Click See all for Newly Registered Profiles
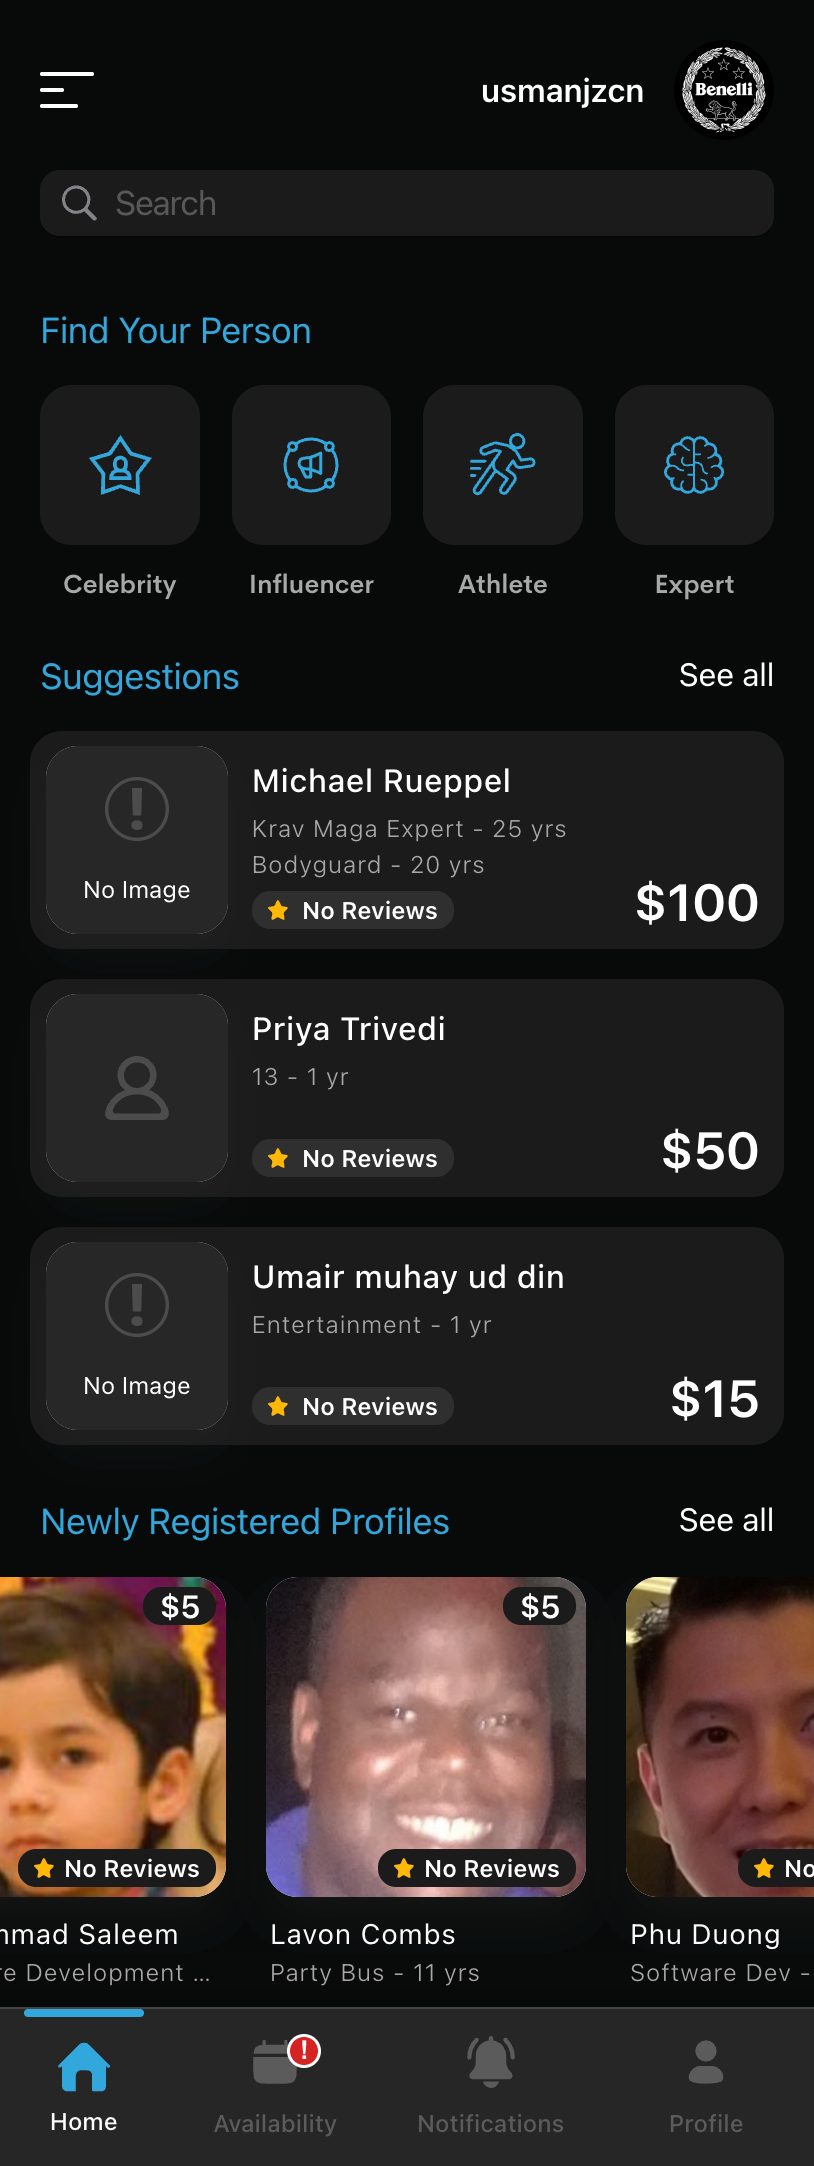814x2166 pixels. click(x=726, y=1520)
